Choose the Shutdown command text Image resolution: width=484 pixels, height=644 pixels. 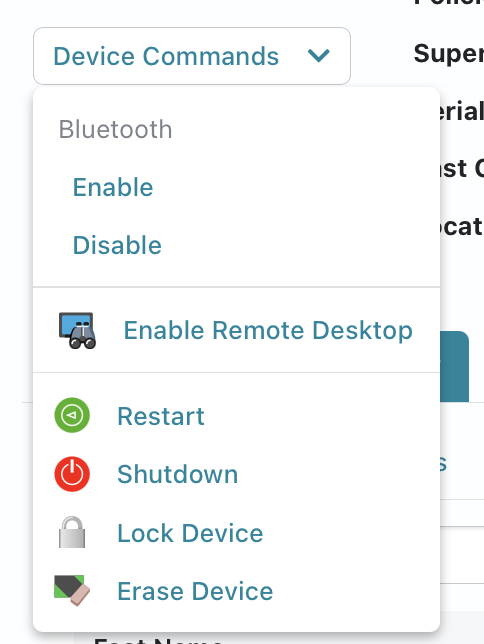(x=177, y=474)
